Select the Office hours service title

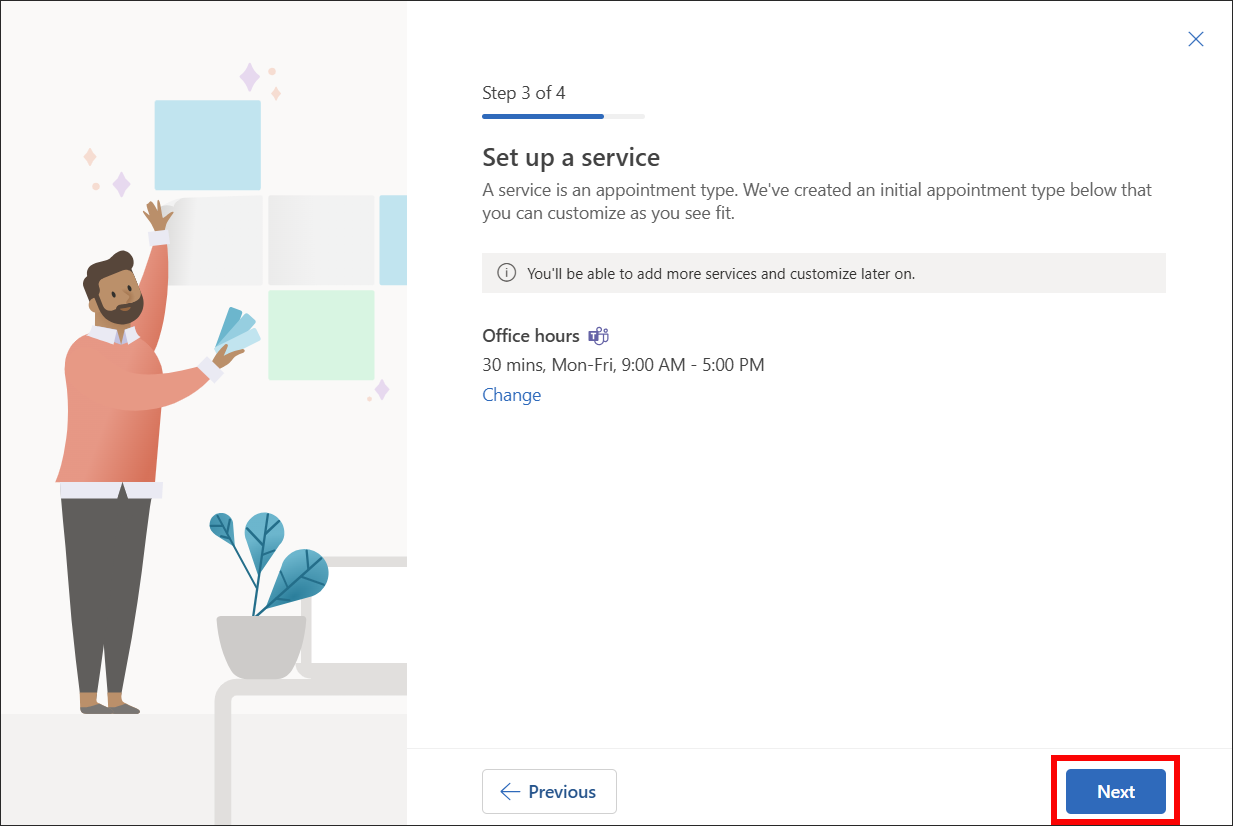(531, 335)
